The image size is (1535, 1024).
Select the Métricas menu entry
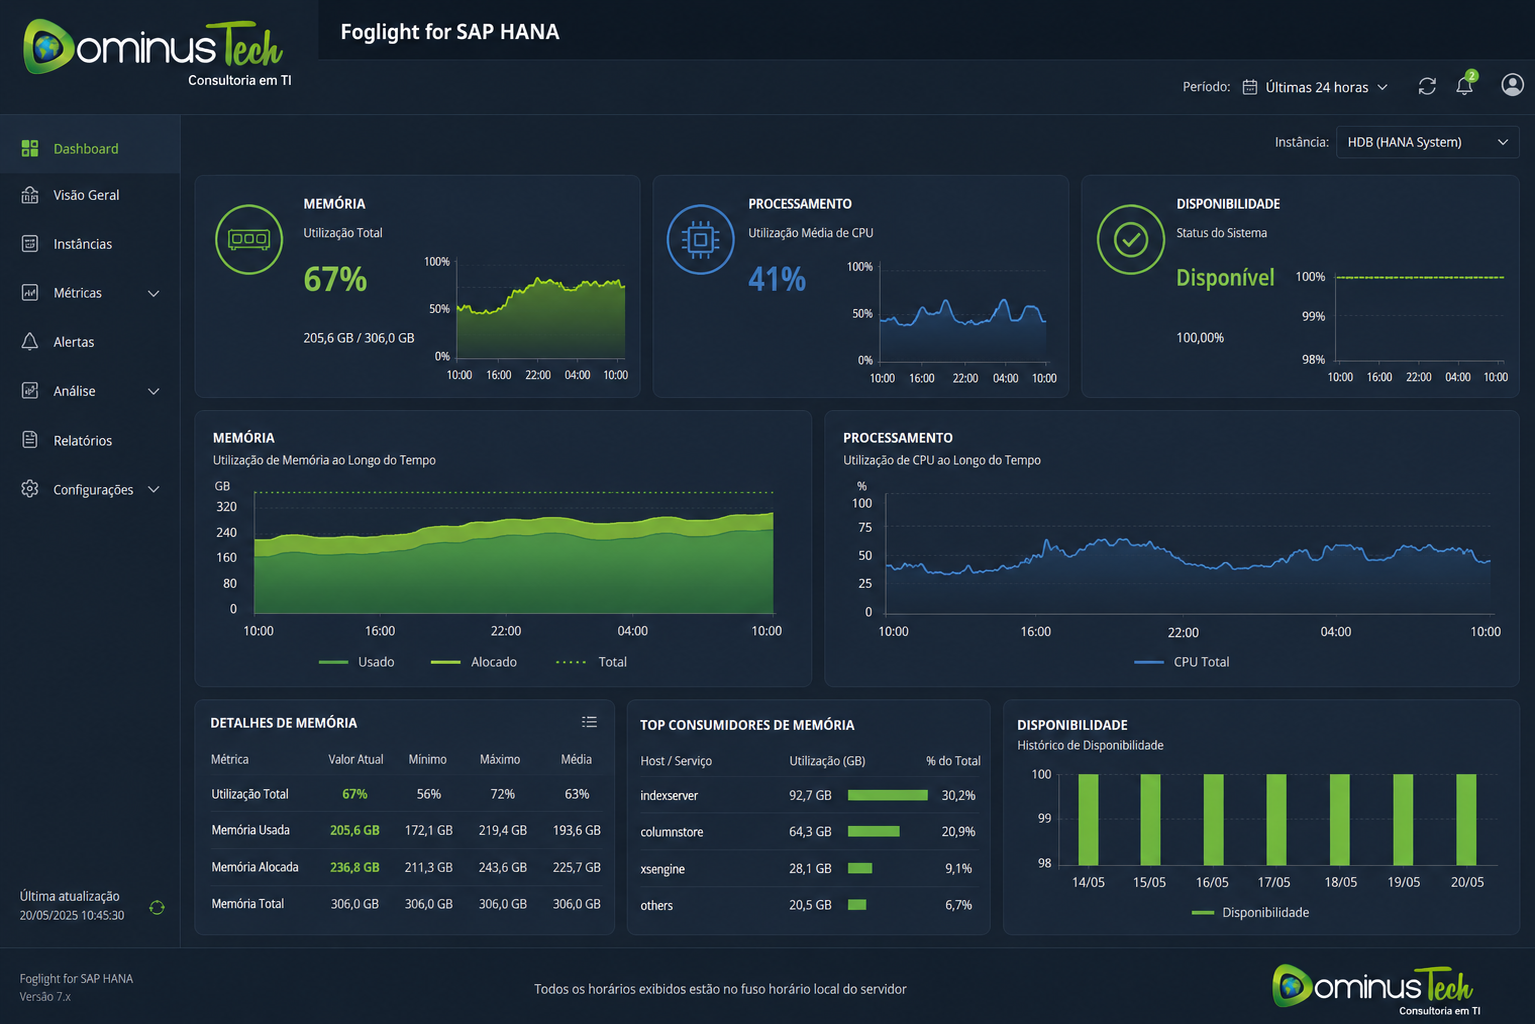[x=90, y=293]
